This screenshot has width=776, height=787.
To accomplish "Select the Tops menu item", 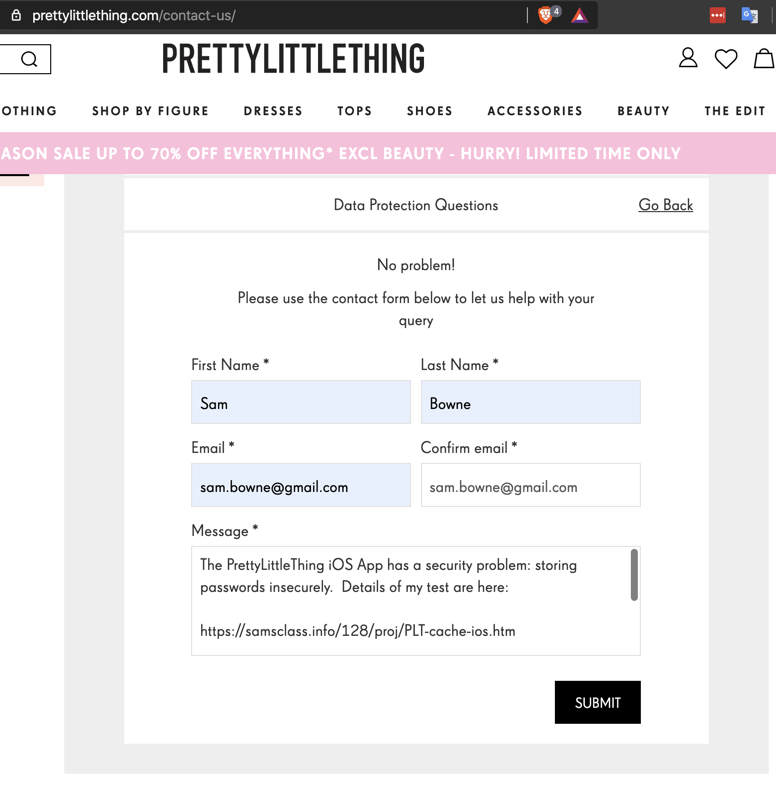I will 354,111.
